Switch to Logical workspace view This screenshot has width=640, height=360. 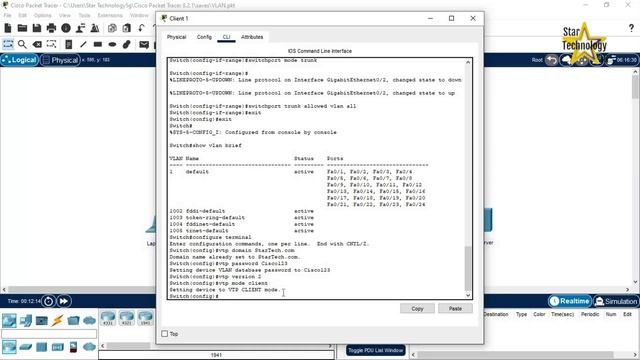(20, 60)
